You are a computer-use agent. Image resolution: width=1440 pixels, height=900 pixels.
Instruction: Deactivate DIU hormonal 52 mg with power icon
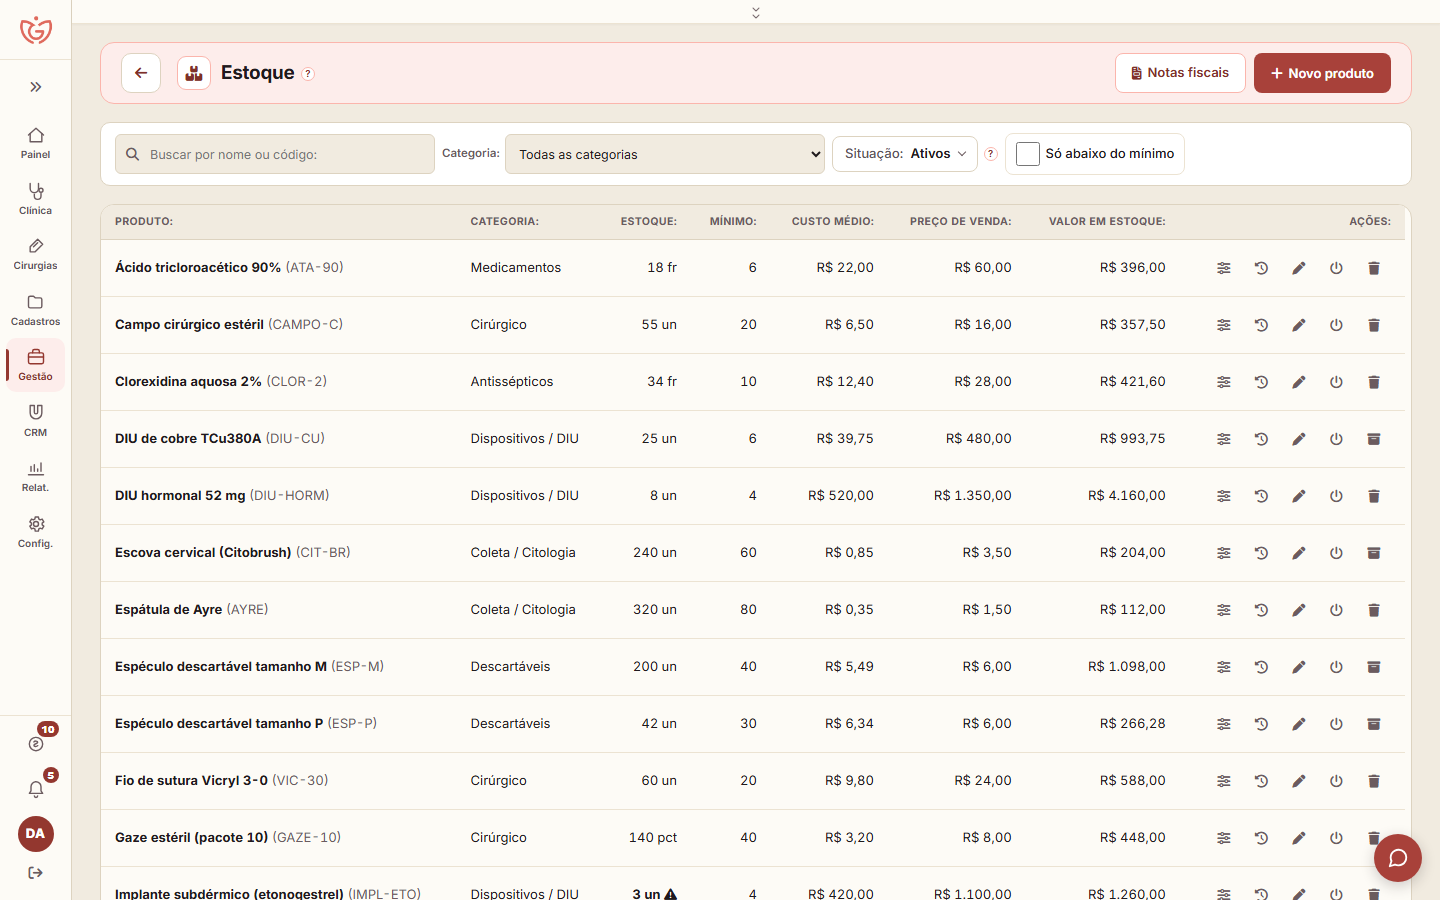tap(1336, 496)
